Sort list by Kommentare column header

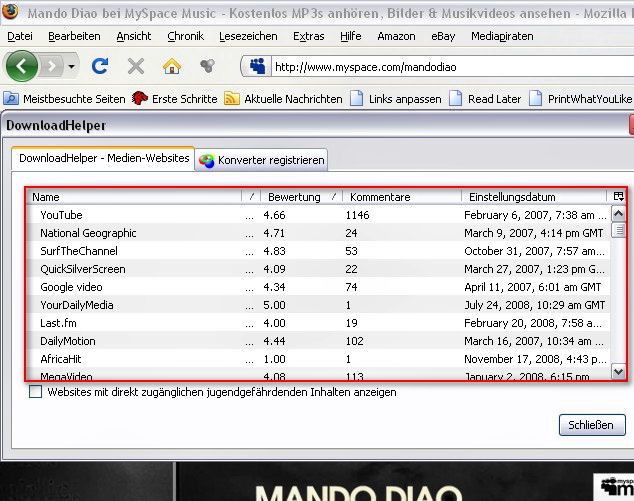402,197
